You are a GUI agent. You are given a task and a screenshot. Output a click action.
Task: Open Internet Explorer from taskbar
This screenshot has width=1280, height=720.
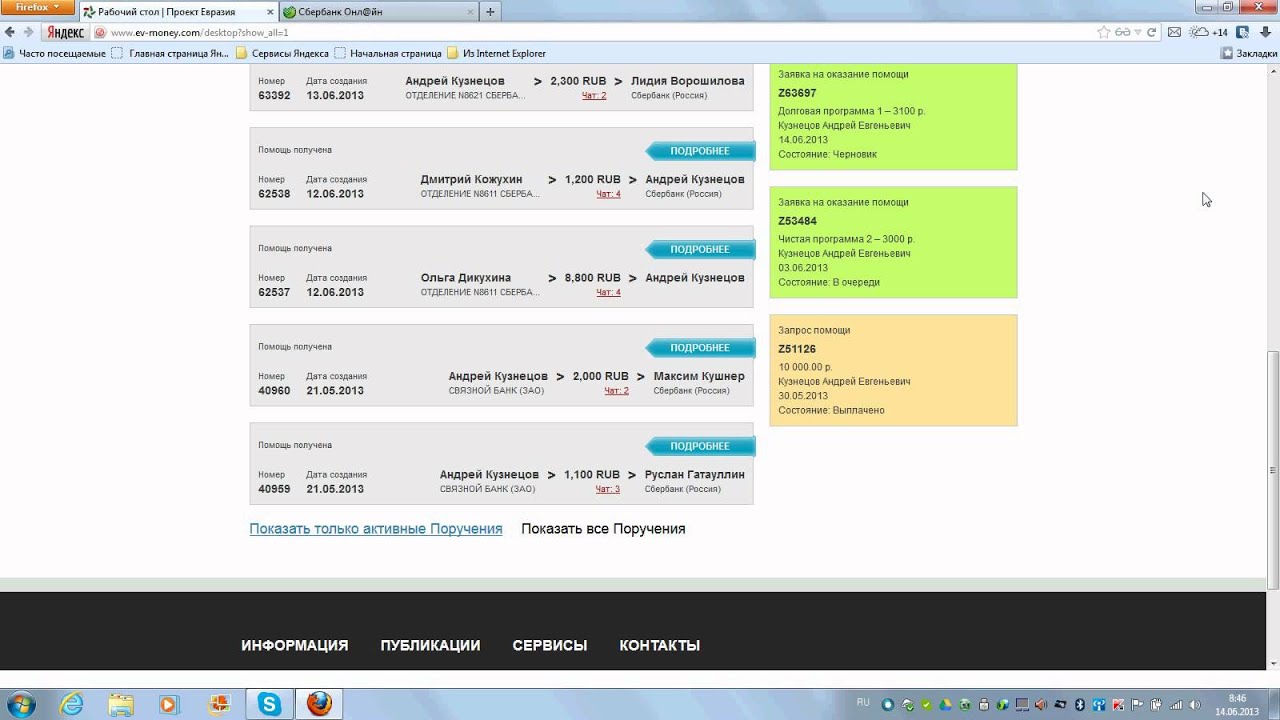click(72, 704)
